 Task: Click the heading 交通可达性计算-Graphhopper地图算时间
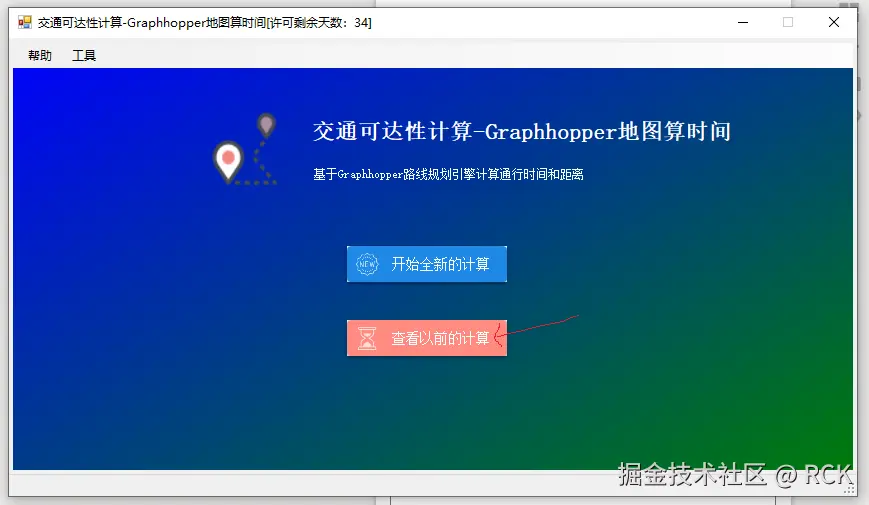522,132
